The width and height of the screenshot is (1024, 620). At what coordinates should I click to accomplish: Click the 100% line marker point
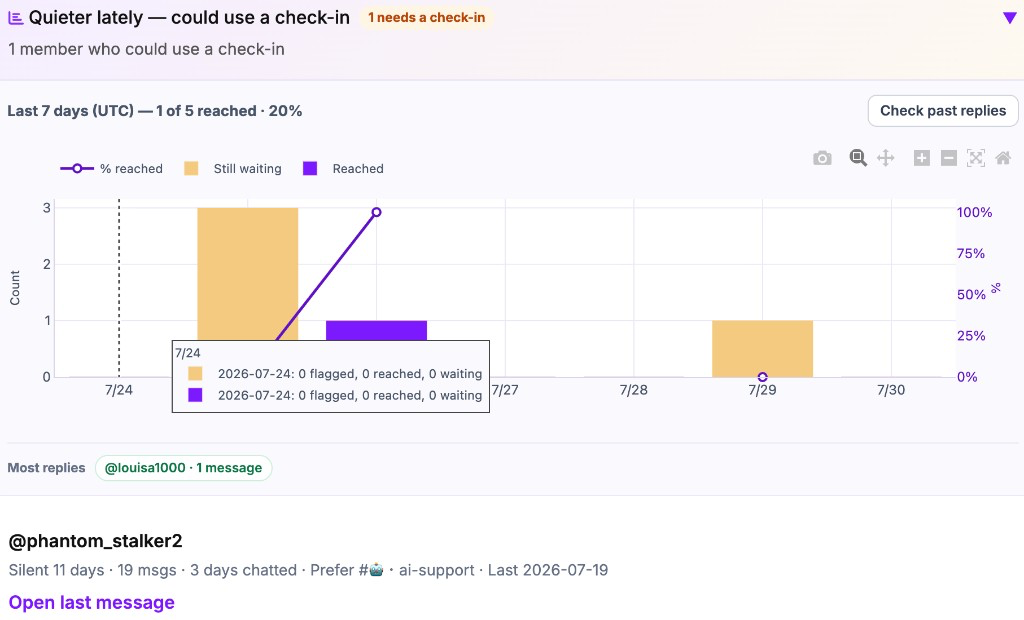tap(376, 212)
